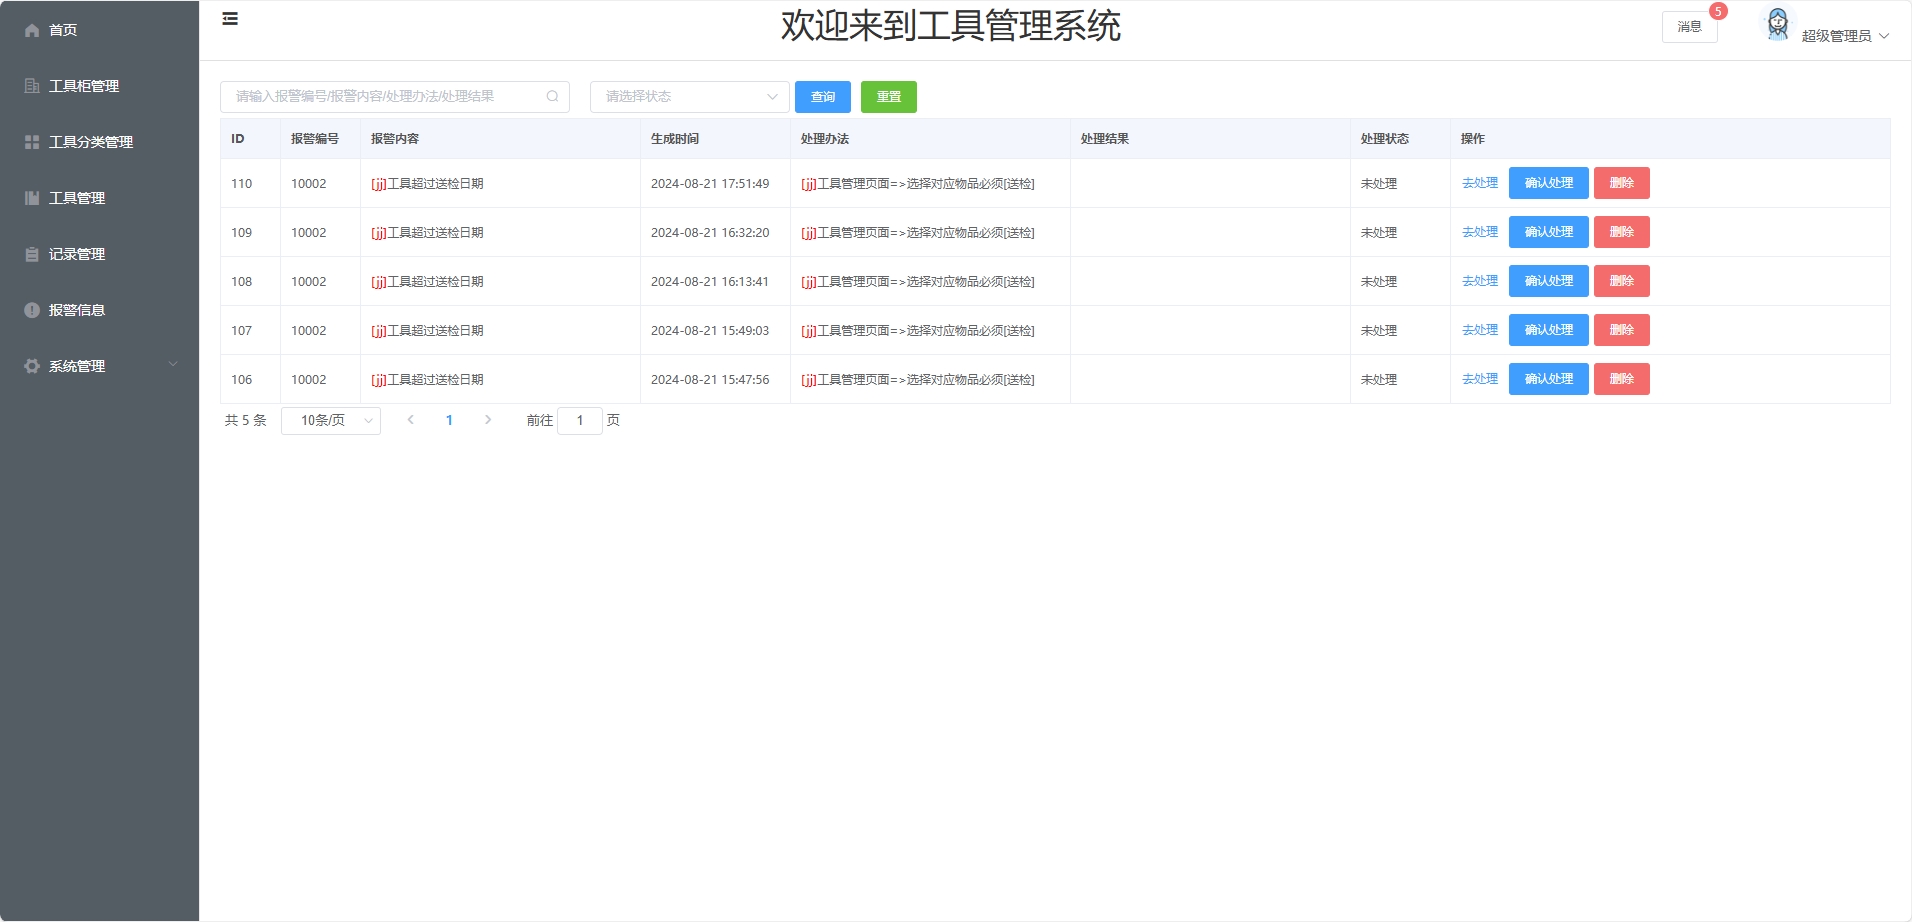Viewport: 1912px width, 922px height.
Task: Open the 10条/页 page size dropdown
Action: pyautogui.click(x=330, y=421)
